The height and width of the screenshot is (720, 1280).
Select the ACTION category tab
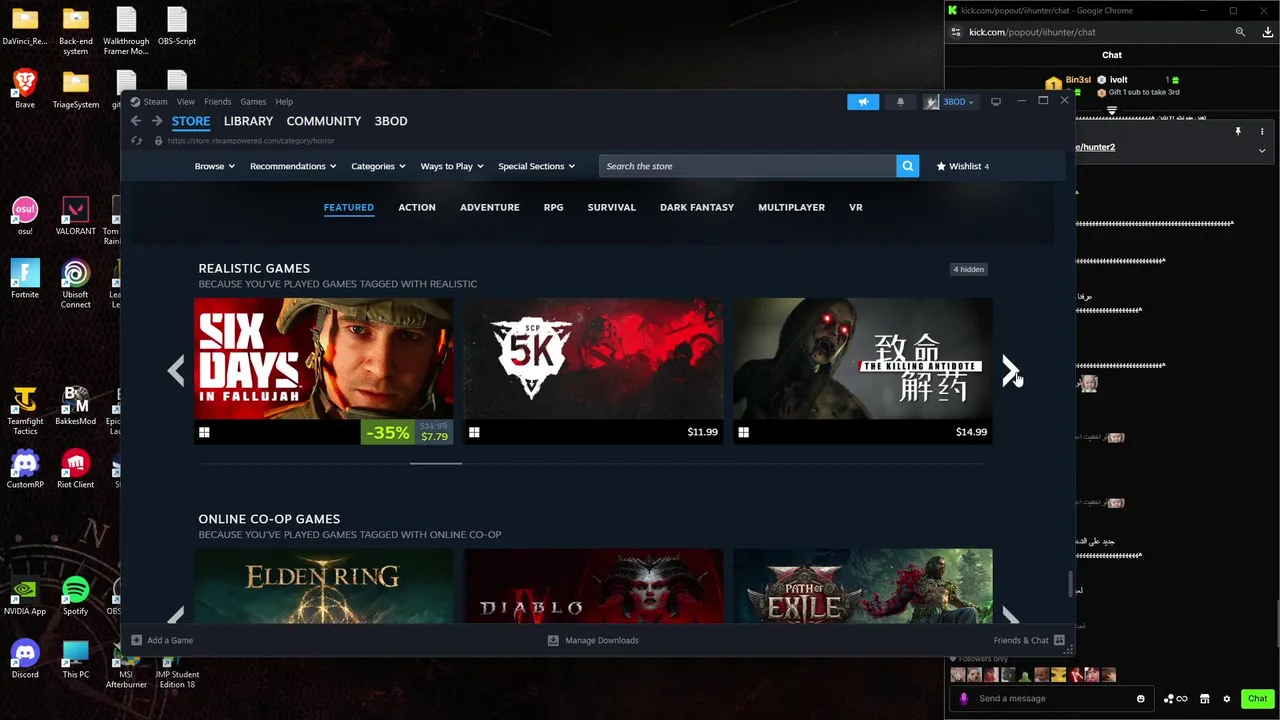coord(417,207)
